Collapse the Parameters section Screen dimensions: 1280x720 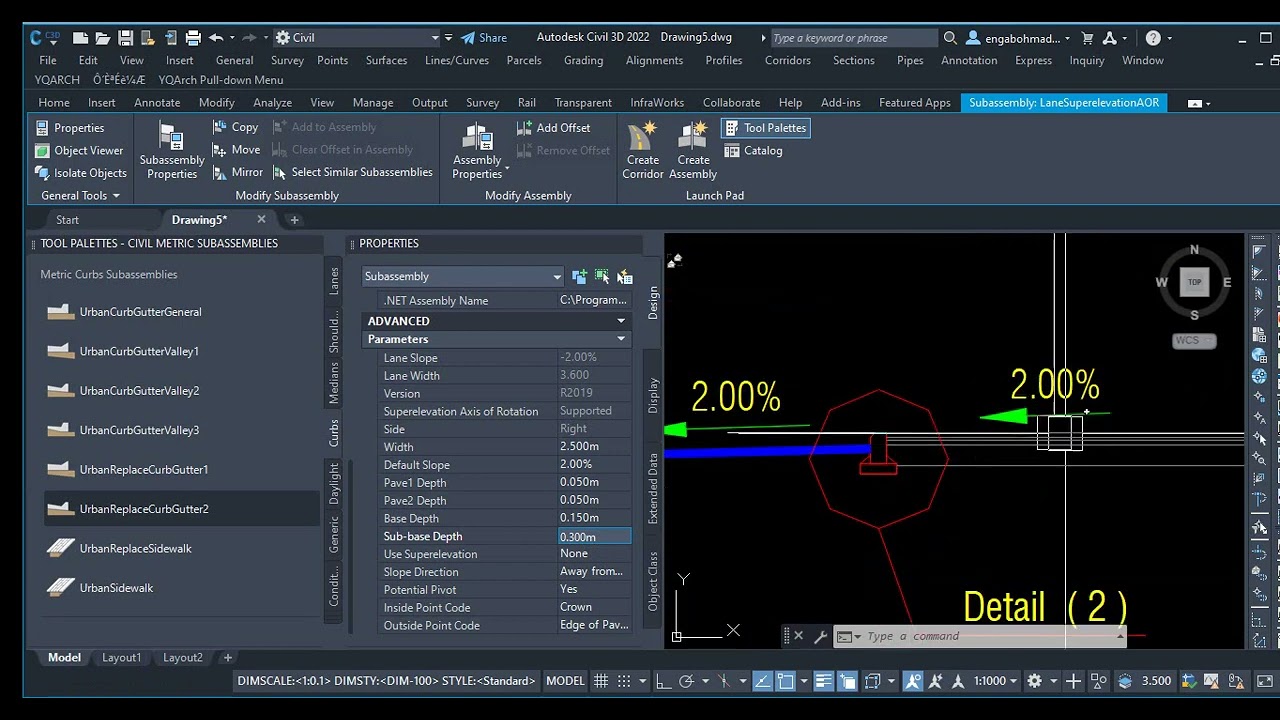[x=621, y=339]
